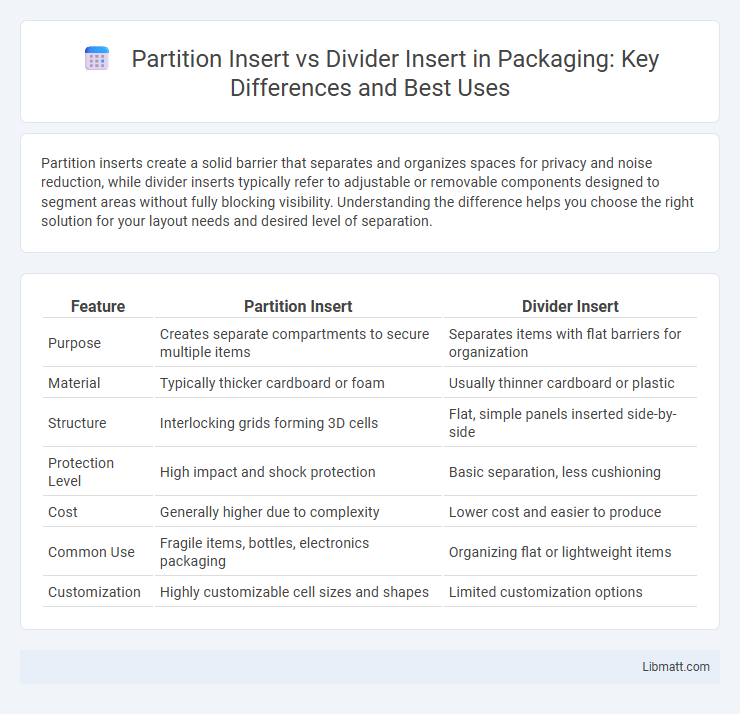This screenshot has width=740, height=714.
Task: Select 'Basic separation, less cushioning' cell
Action: point(570,472)
